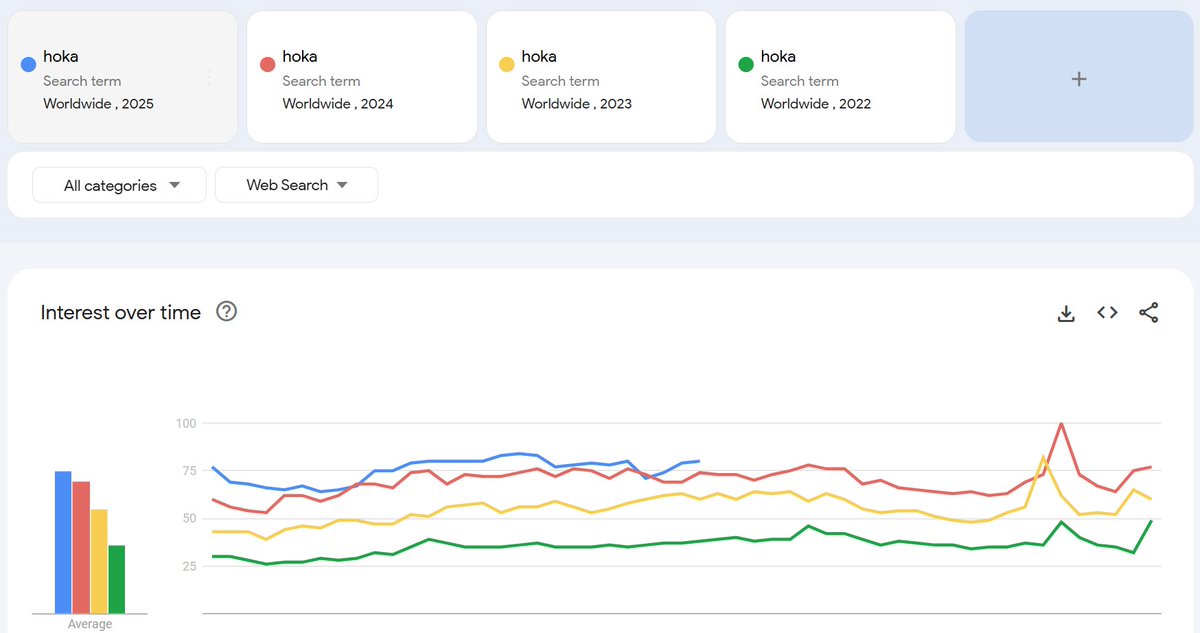Click the yellow line's peak point
This screenshot has height=633, width=1200.
pyautogui.click(x=1043, y=457)
